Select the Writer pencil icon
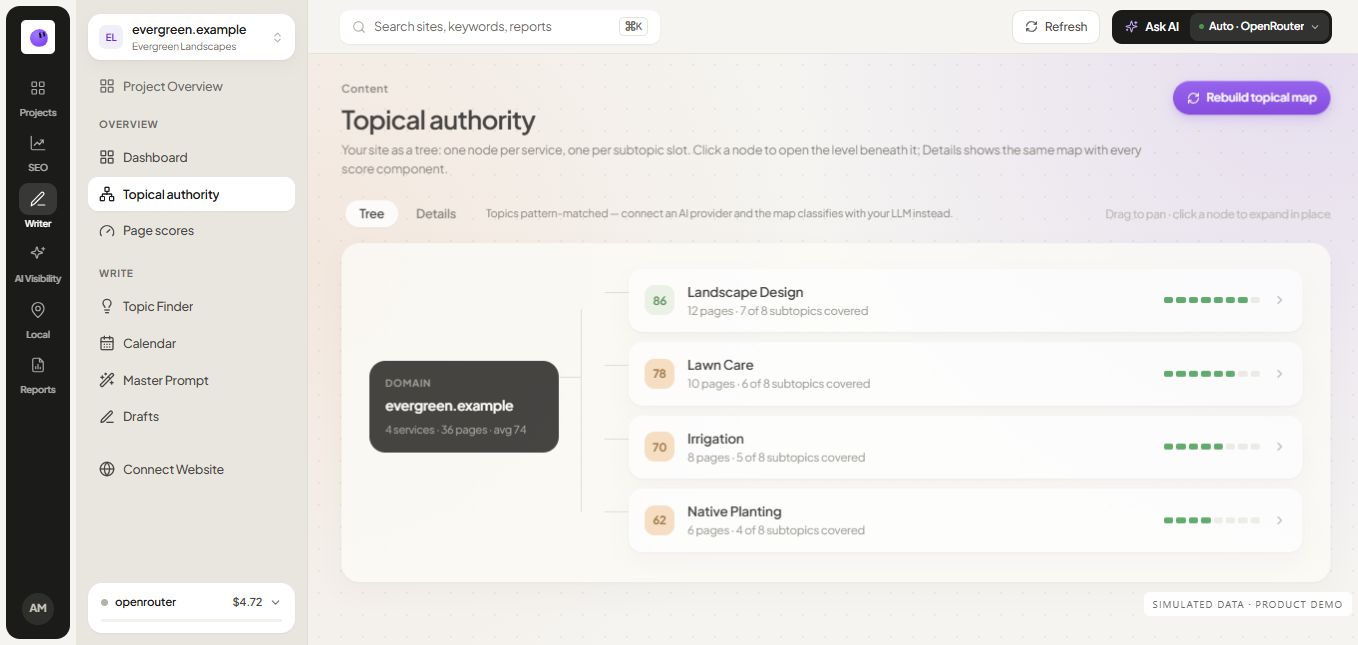Screen dimensions: 1358x645 click(38, 198)
